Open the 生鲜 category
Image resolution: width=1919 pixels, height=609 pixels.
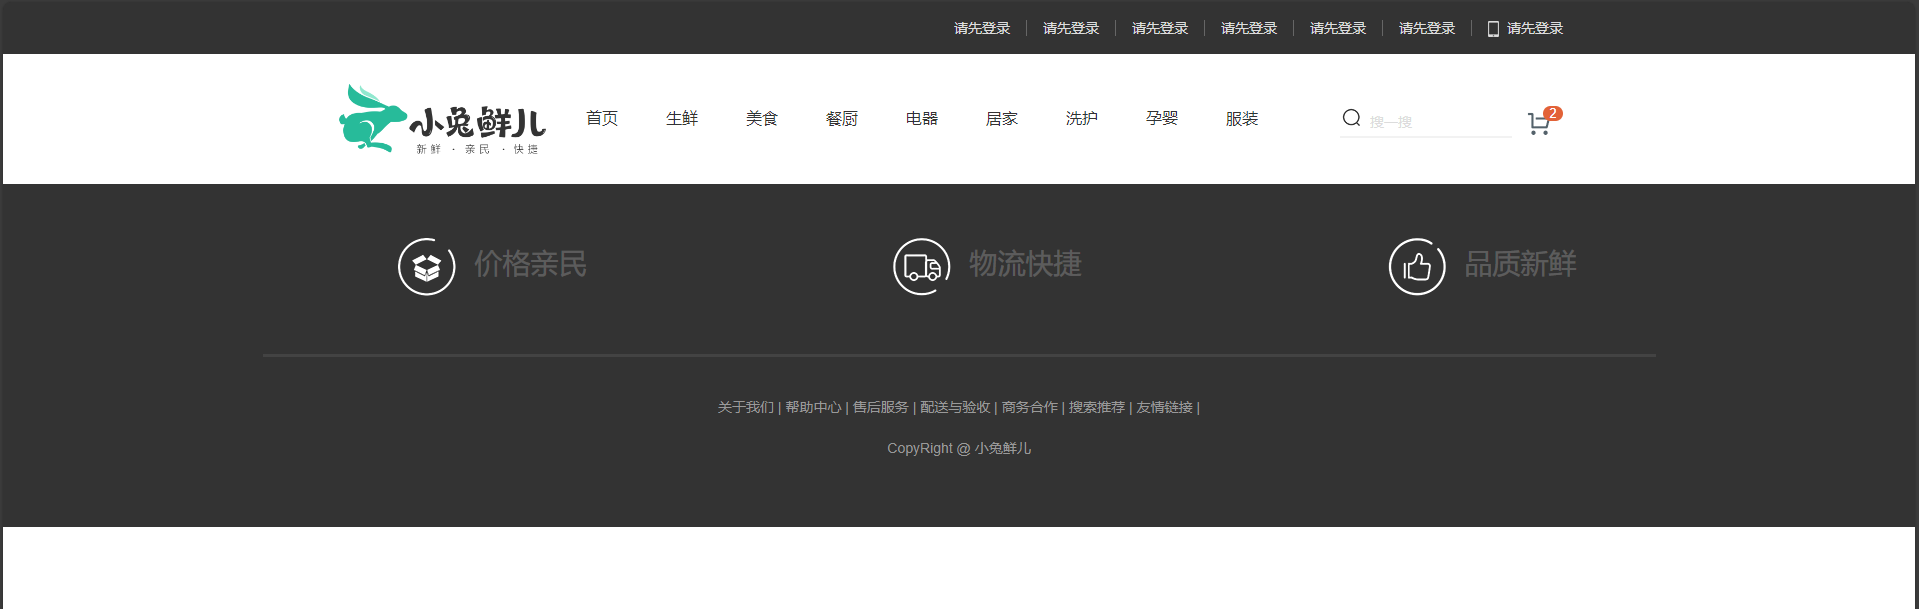coord(682,118)
